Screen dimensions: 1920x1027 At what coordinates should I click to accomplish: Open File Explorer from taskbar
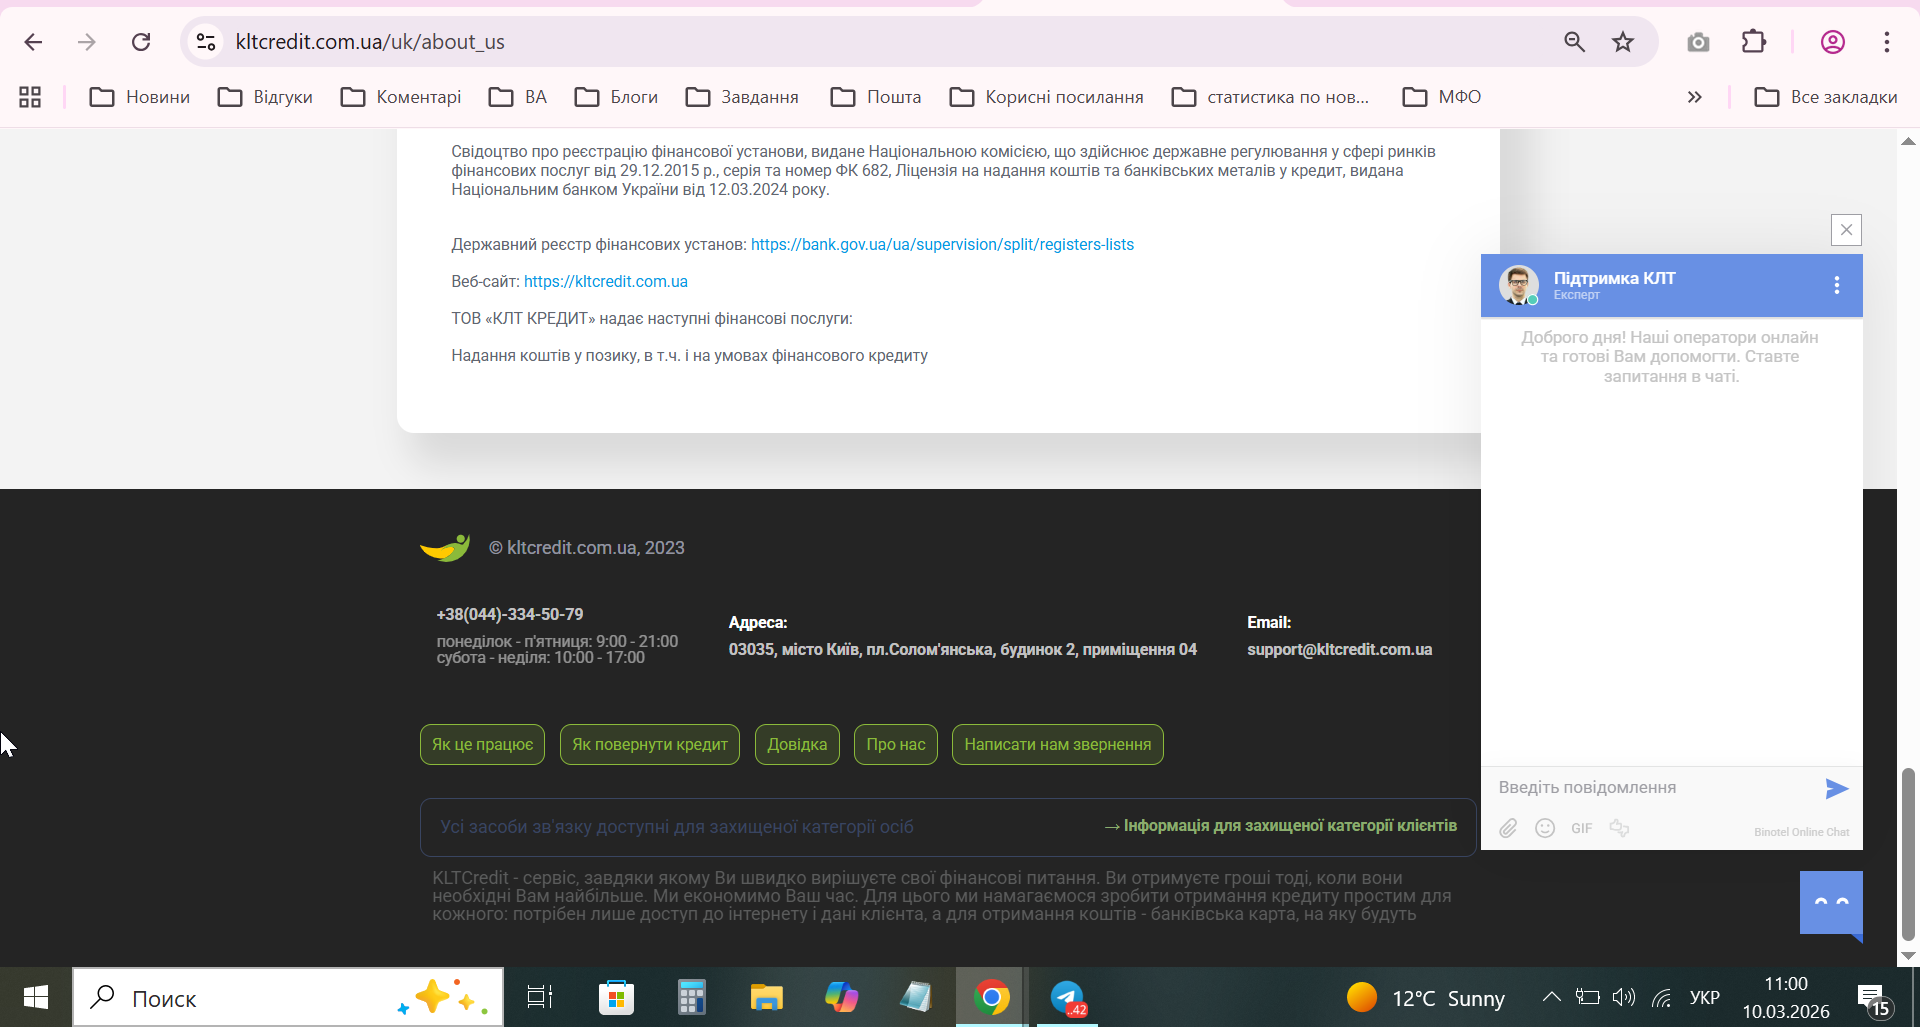click(x=766, y=997)
